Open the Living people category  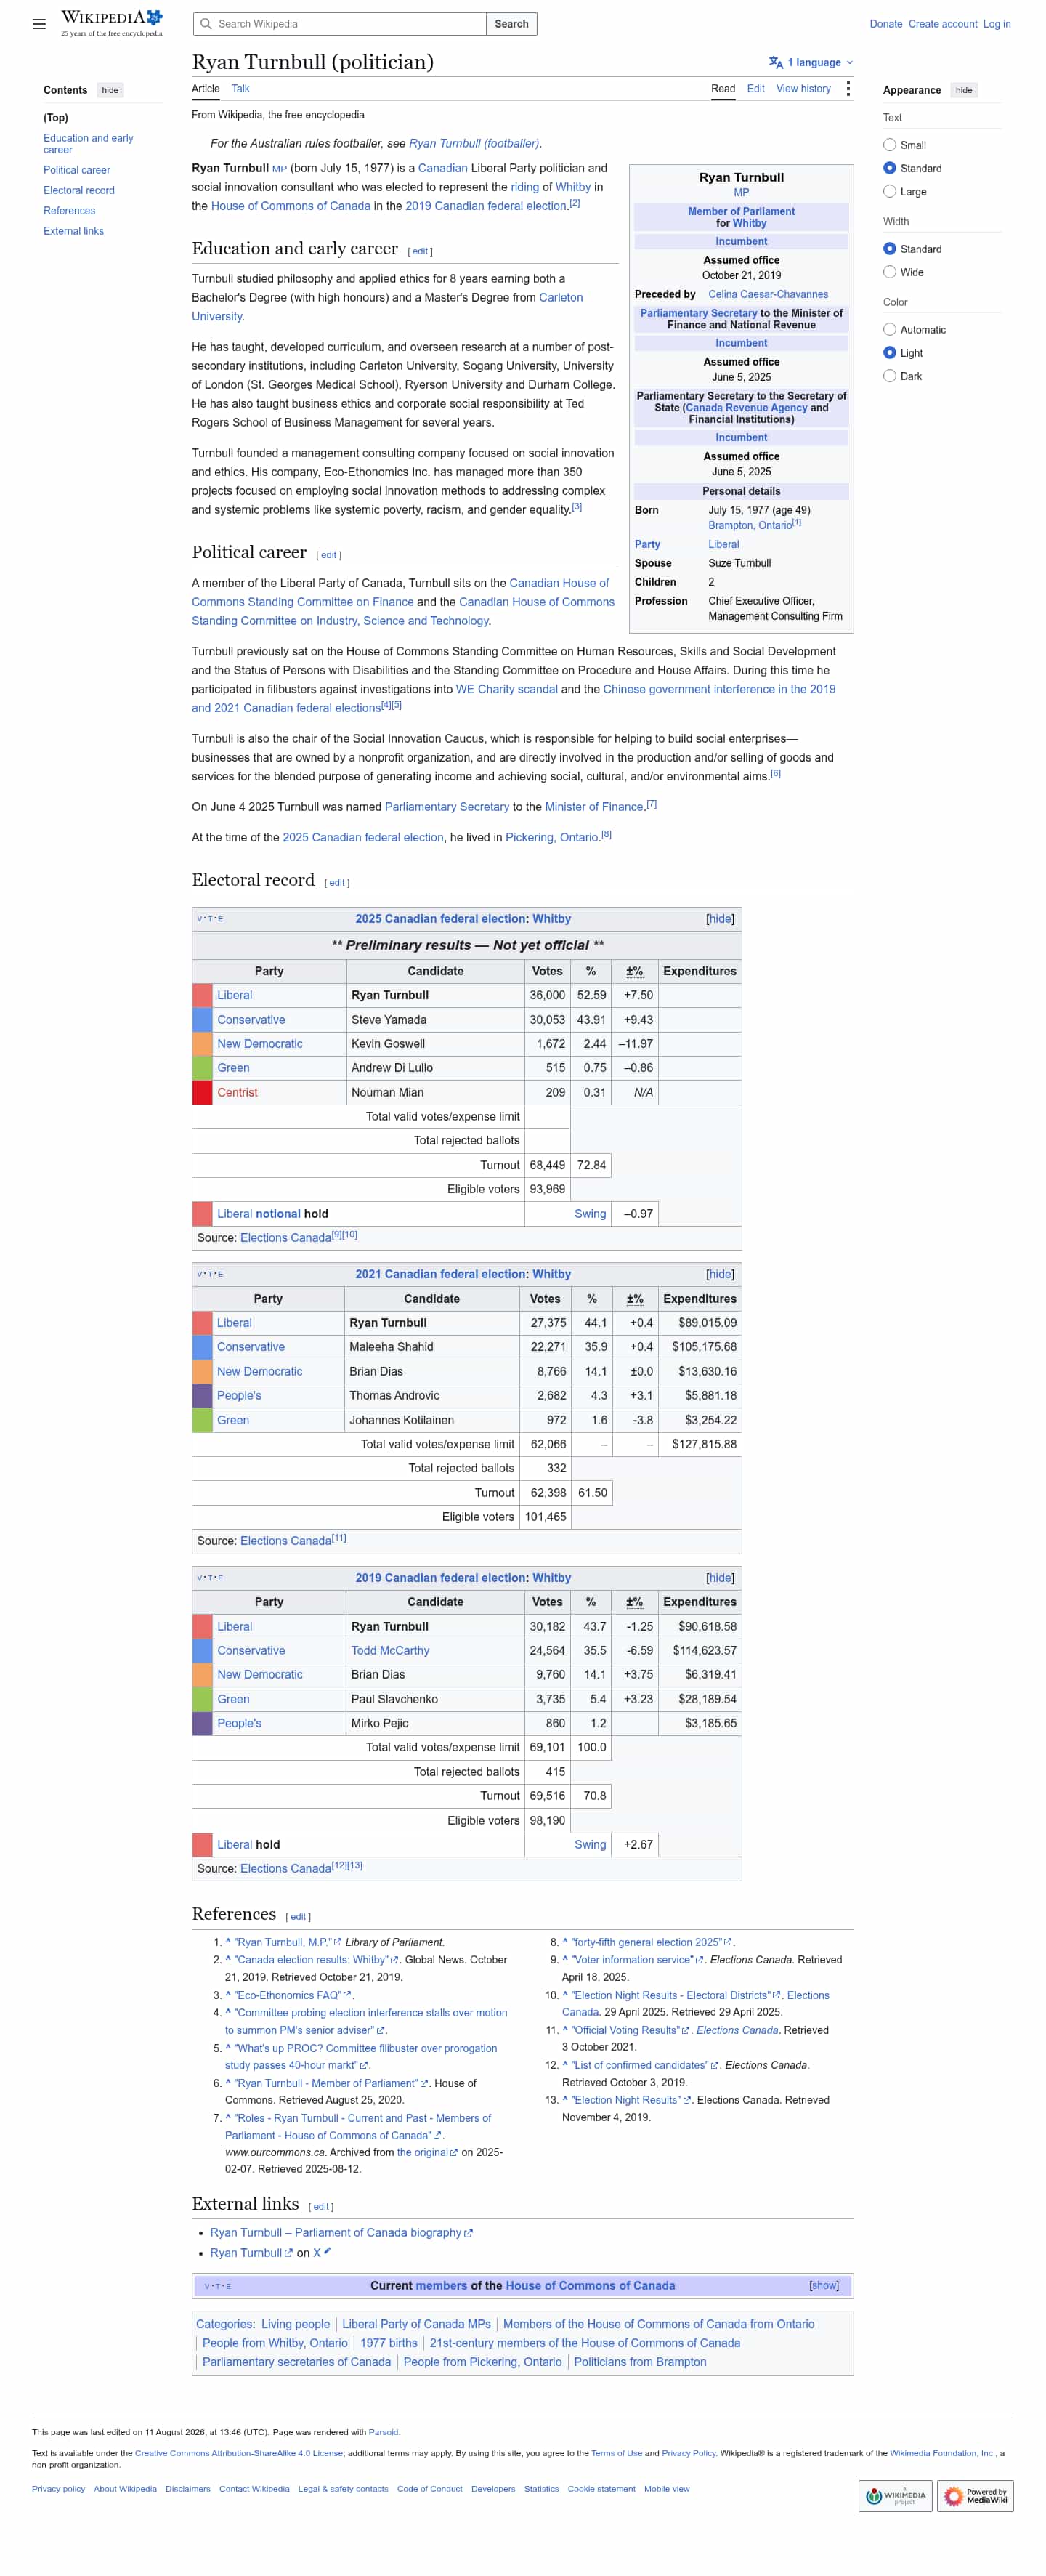[295, 2324]
